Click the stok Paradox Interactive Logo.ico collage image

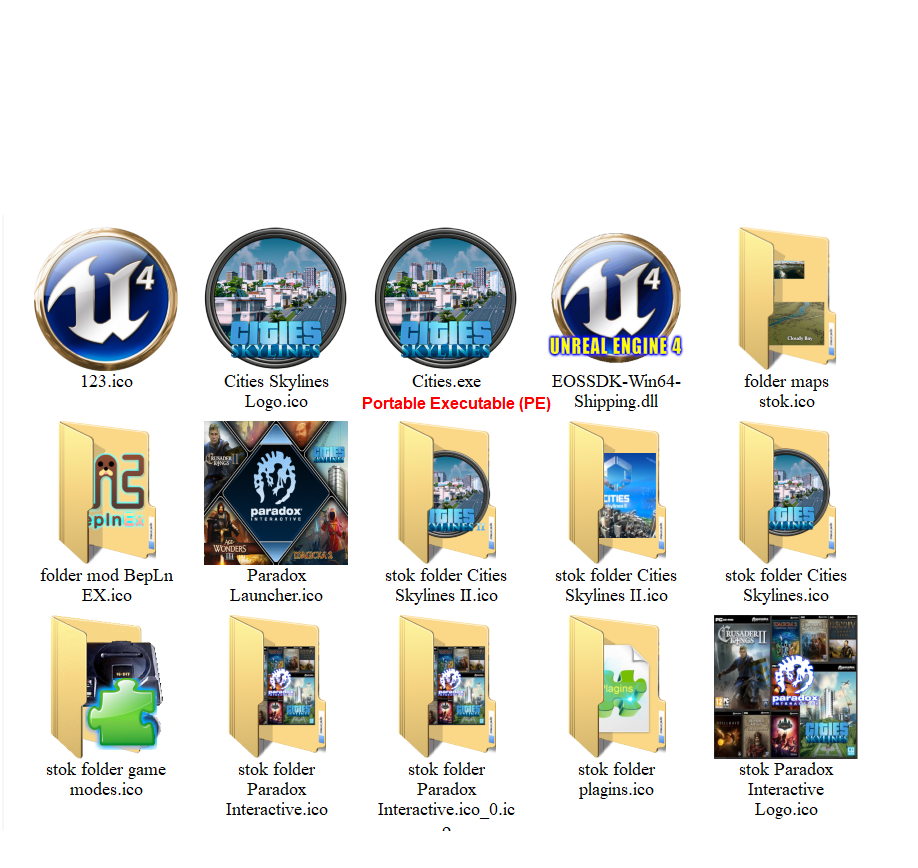click(x=786, y=687)
